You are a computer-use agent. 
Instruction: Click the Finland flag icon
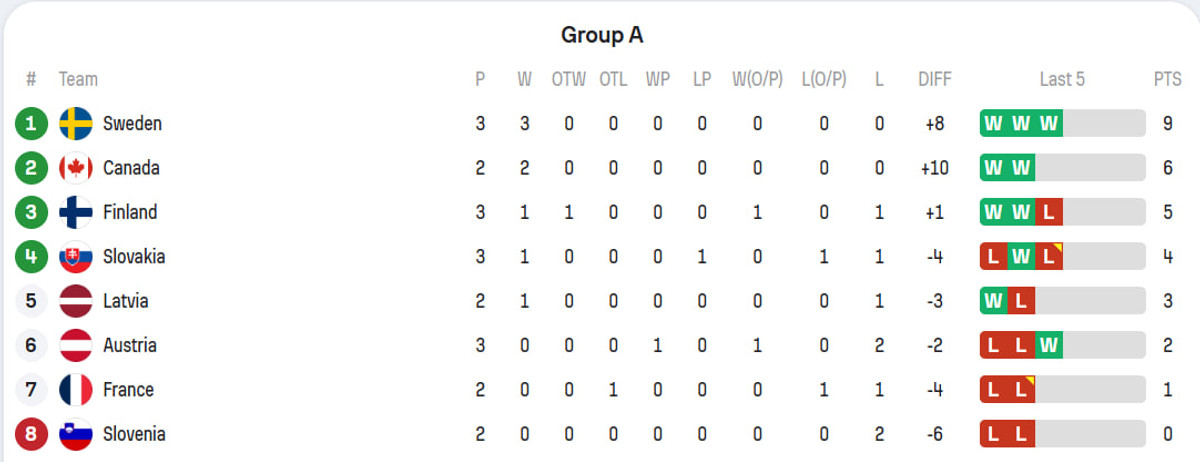pyautogui.click(x=76, y=212)
